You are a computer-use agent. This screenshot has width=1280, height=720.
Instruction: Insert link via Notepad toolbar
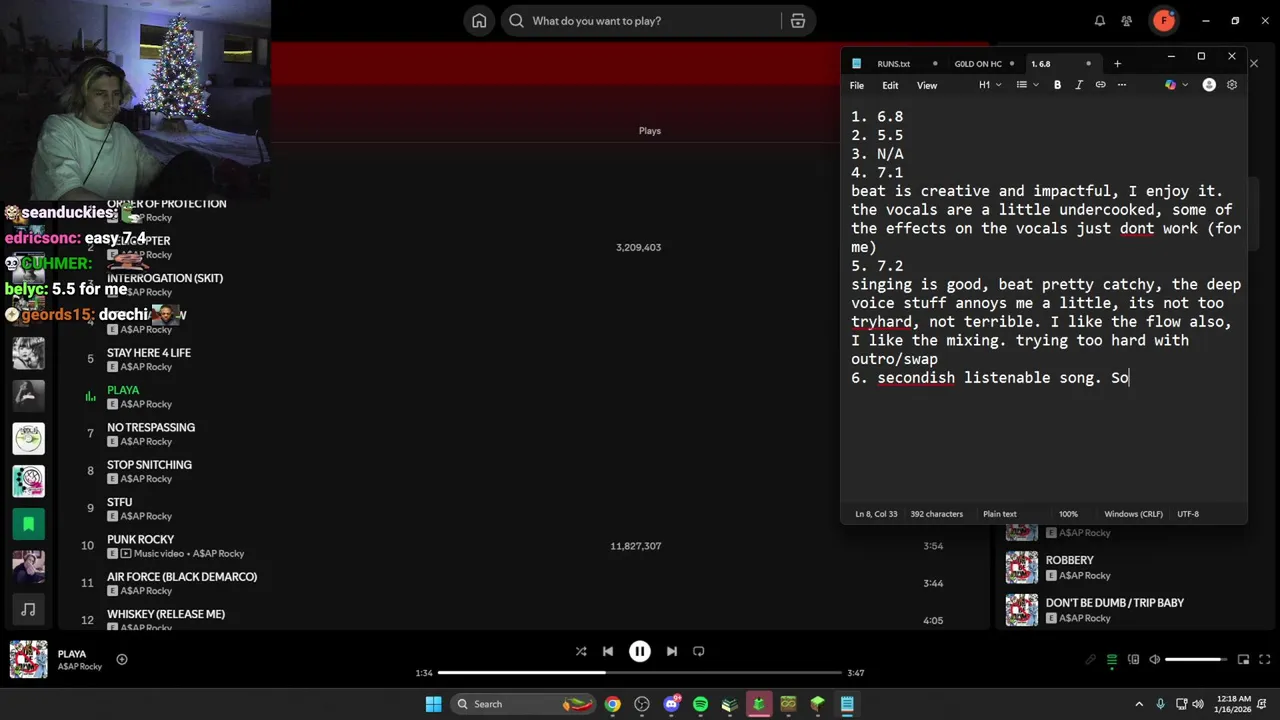pyautogui.click(x=1100, y=85)
